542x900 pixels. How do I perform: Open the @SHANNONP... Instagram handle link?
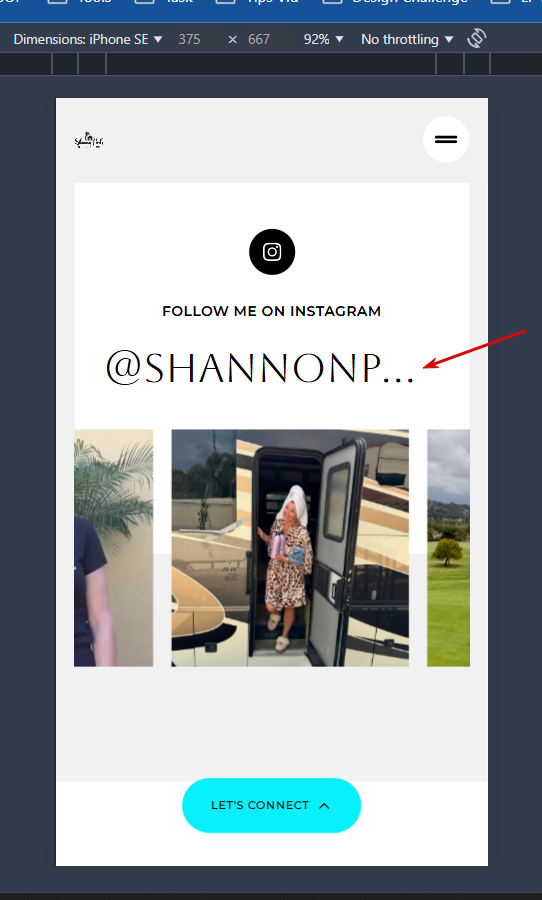click(260, 367)
